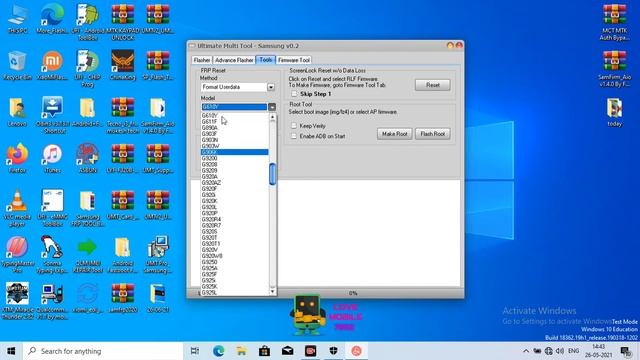Select model G611F in the list
Image resolution: width=640 pixels, height=360 pixels.
(x=235, y=122)
